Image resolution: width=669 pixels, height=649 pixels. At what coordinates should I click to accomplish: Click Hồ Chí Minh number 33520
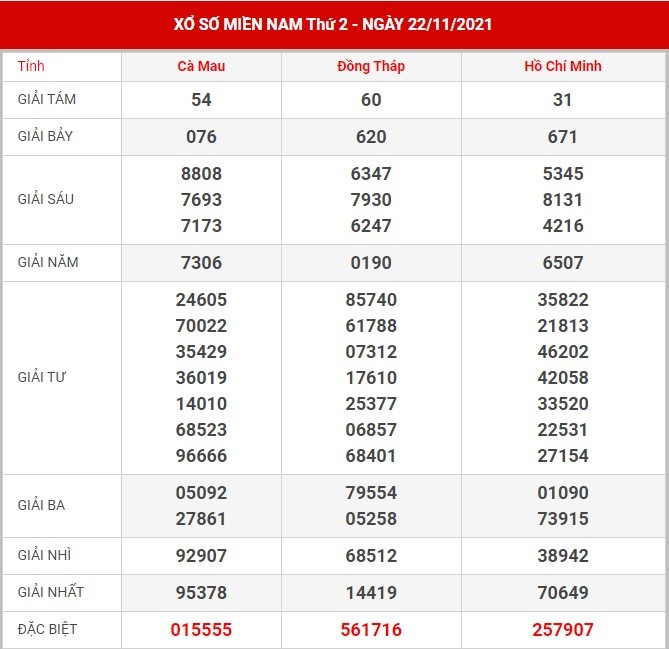pos(562,404)
